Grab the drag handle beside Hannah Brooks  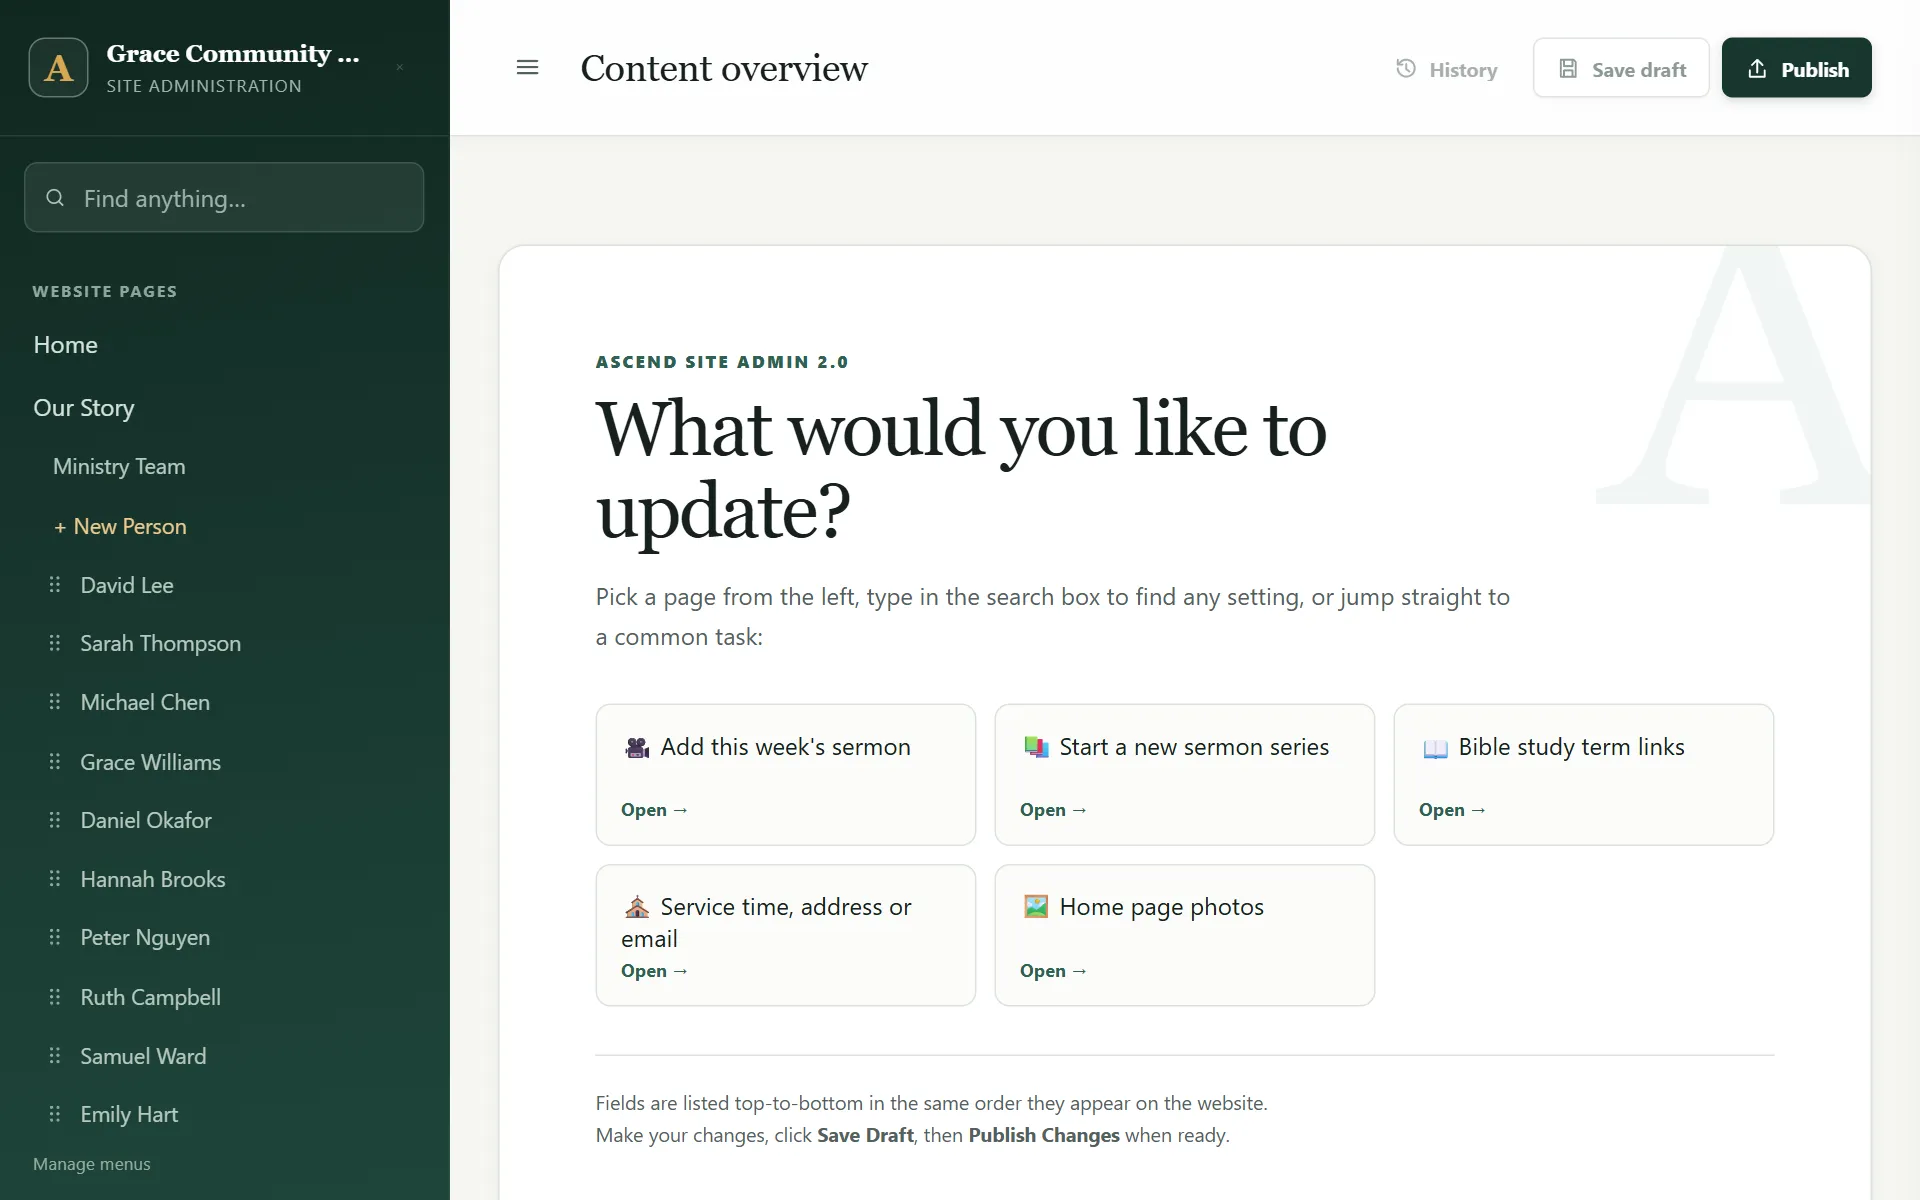55,879
